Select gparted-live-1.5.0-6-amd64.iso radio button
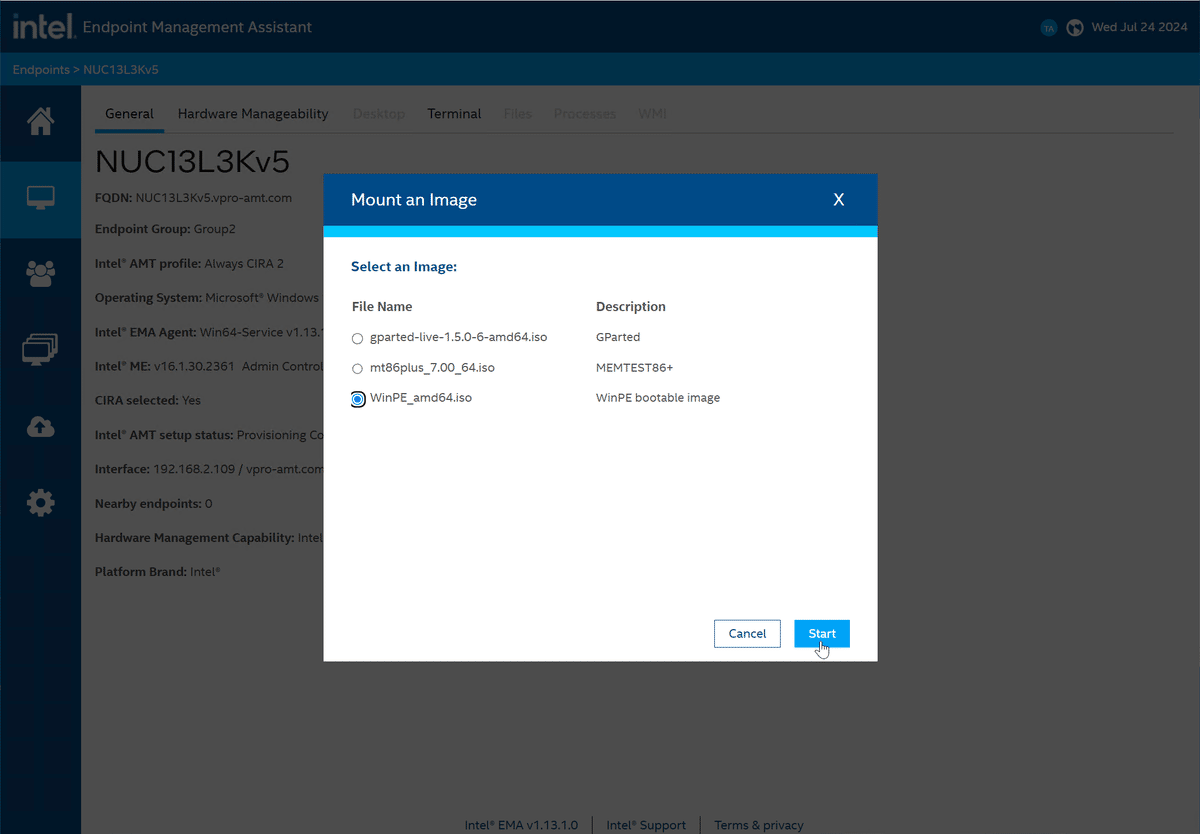This screenshot has height=834, width=1200. click(x=358, y=338)
